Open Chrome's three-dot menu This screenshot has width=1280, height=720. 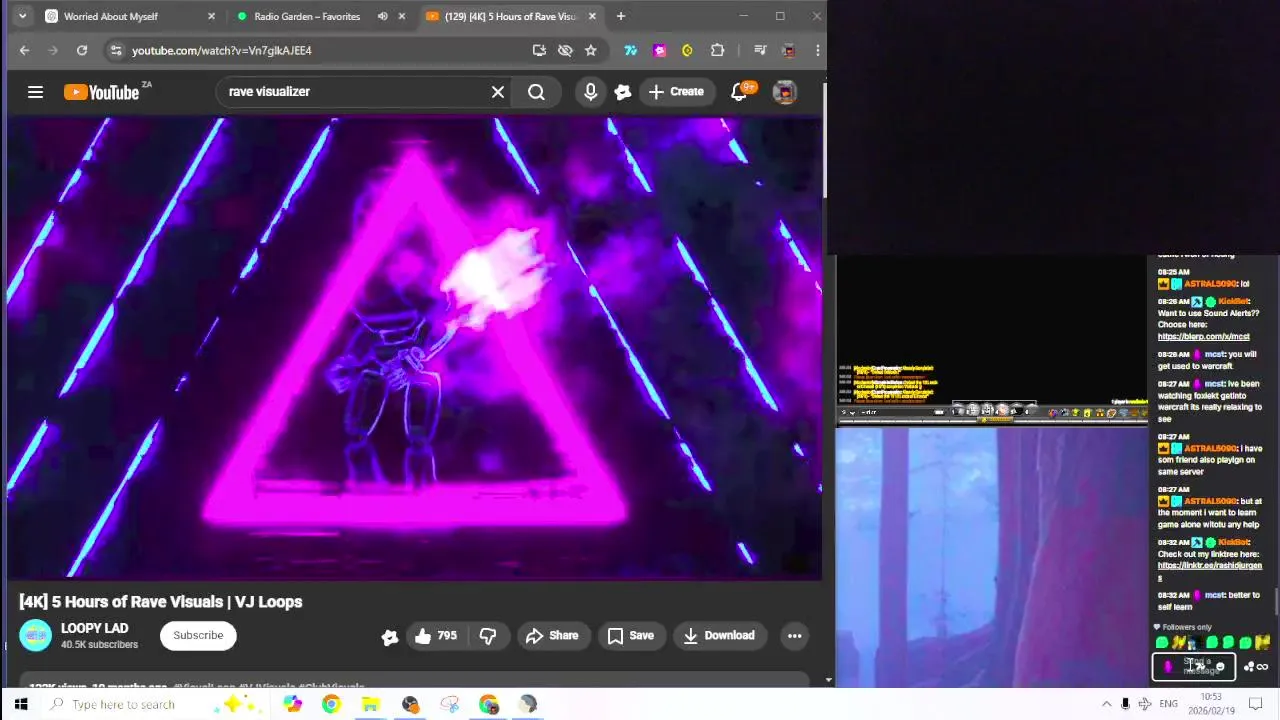817,50
